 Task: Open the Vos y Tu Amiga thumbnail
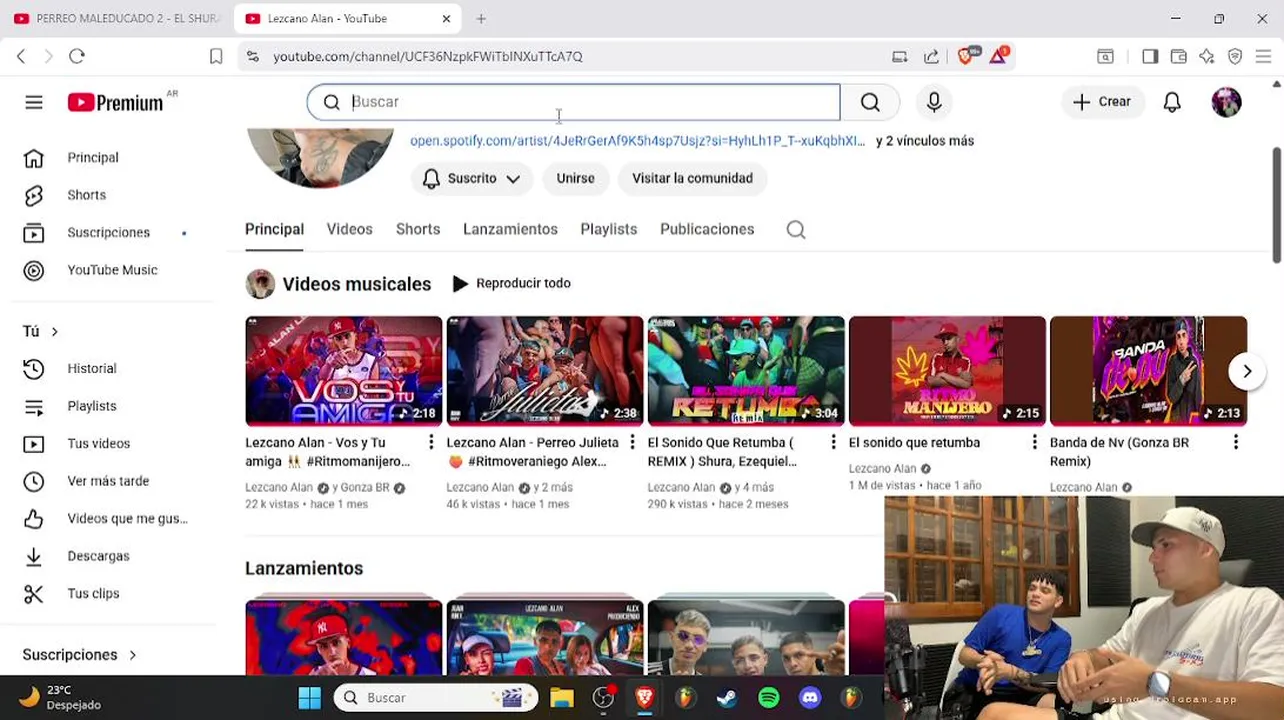click(x=343, y=371)
